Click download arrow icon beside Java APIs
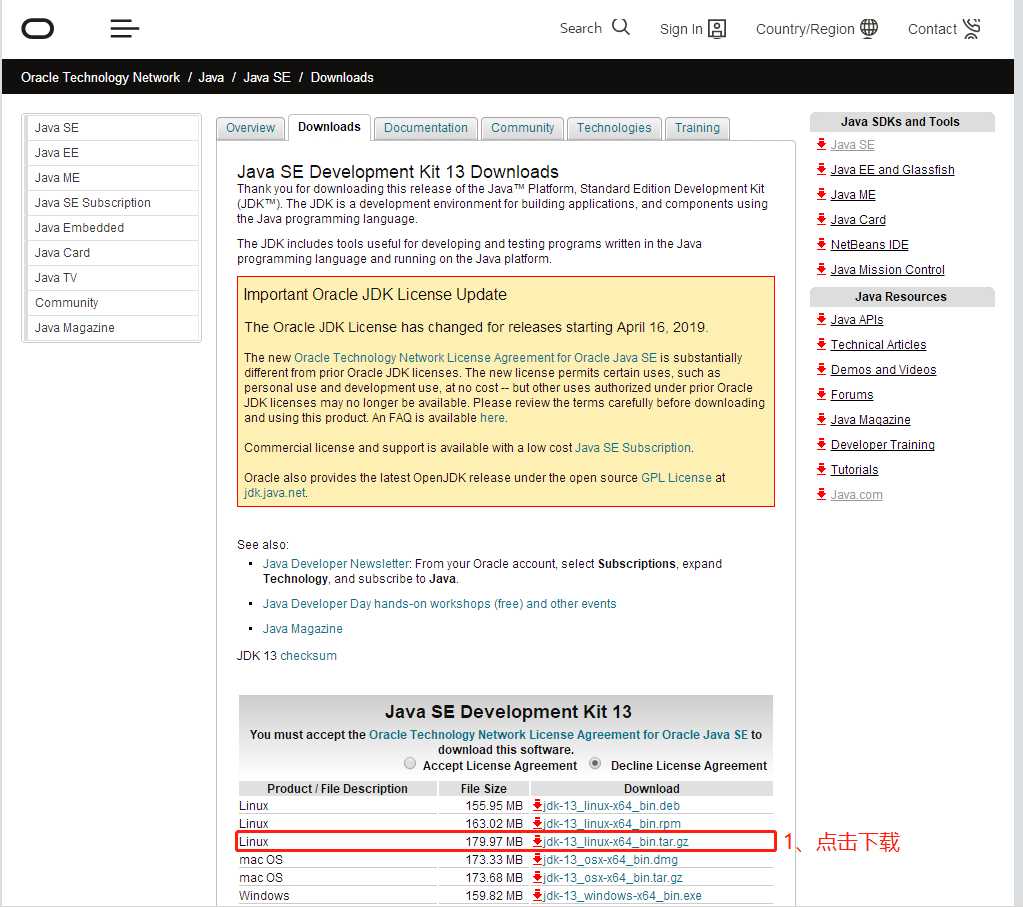The width and height of the screenshot is (1023, 907). (821, 320)
